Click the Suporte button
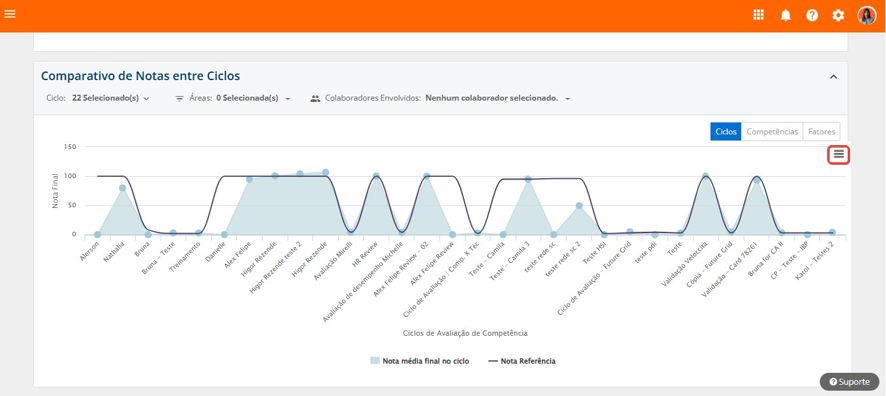The image size is (886, 396). [849, 382]
